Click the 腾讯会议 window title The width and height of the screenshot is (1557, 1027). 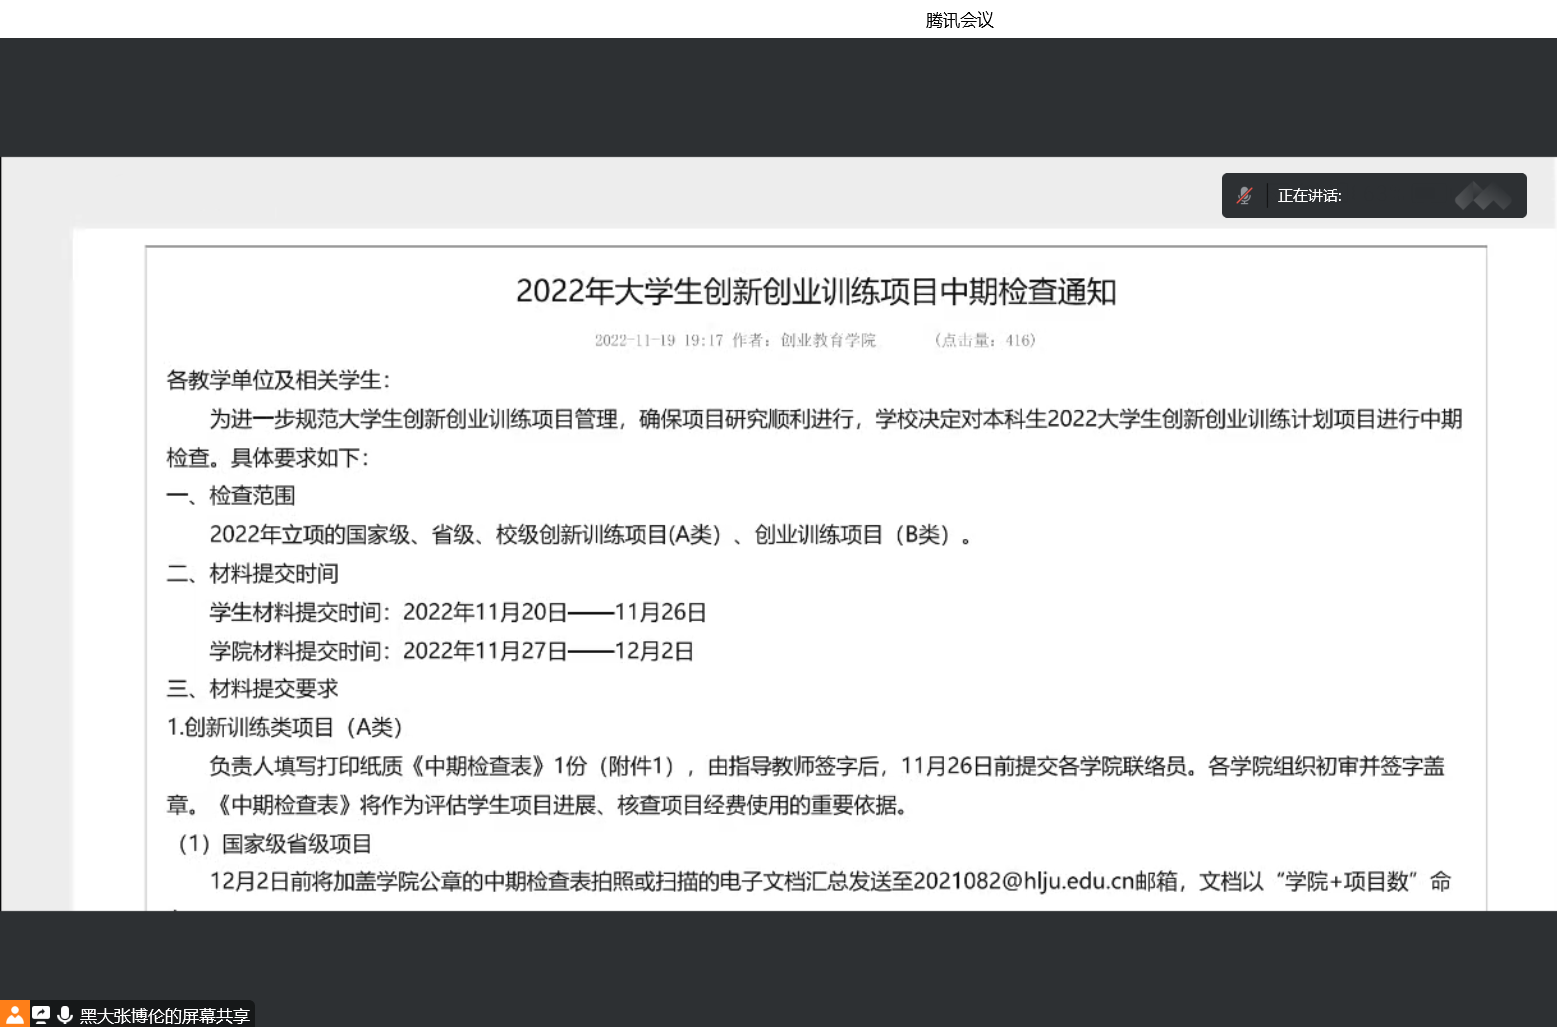click(959, 20)
